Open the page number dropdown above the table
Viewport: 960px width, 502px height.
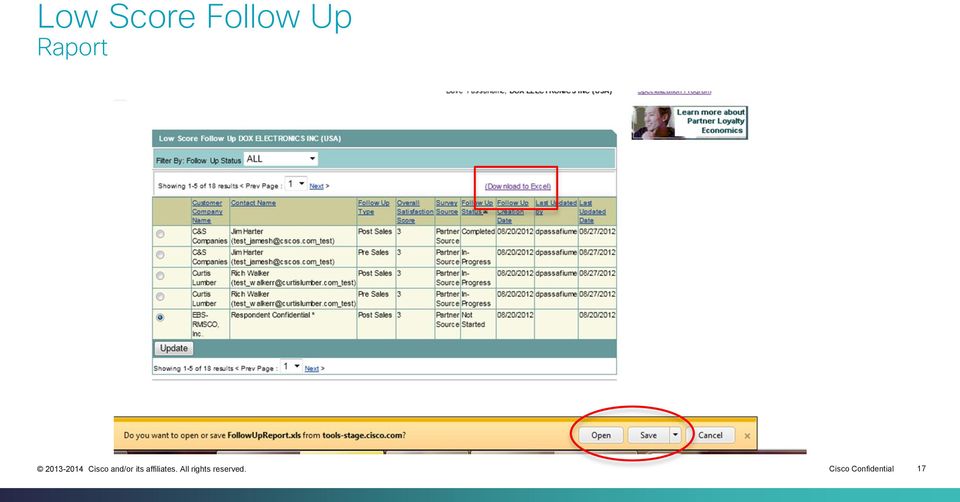pyautogui.click(x=296, y=184)
